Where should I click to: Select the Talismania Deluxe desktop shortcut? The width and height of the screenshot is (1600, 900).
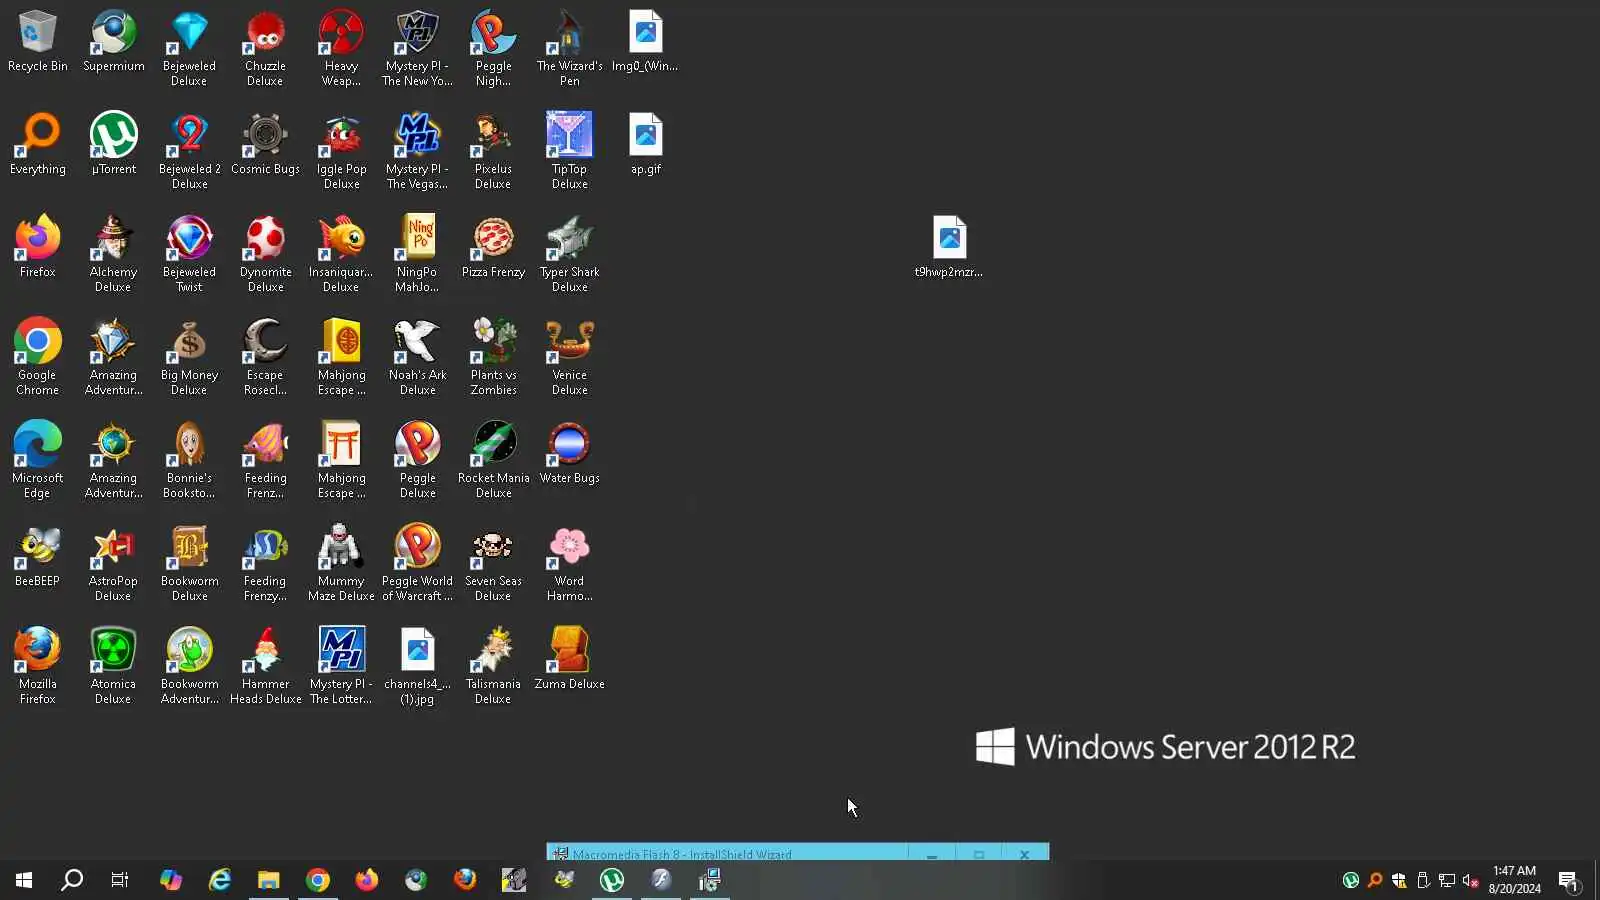[x=493, y=666]
